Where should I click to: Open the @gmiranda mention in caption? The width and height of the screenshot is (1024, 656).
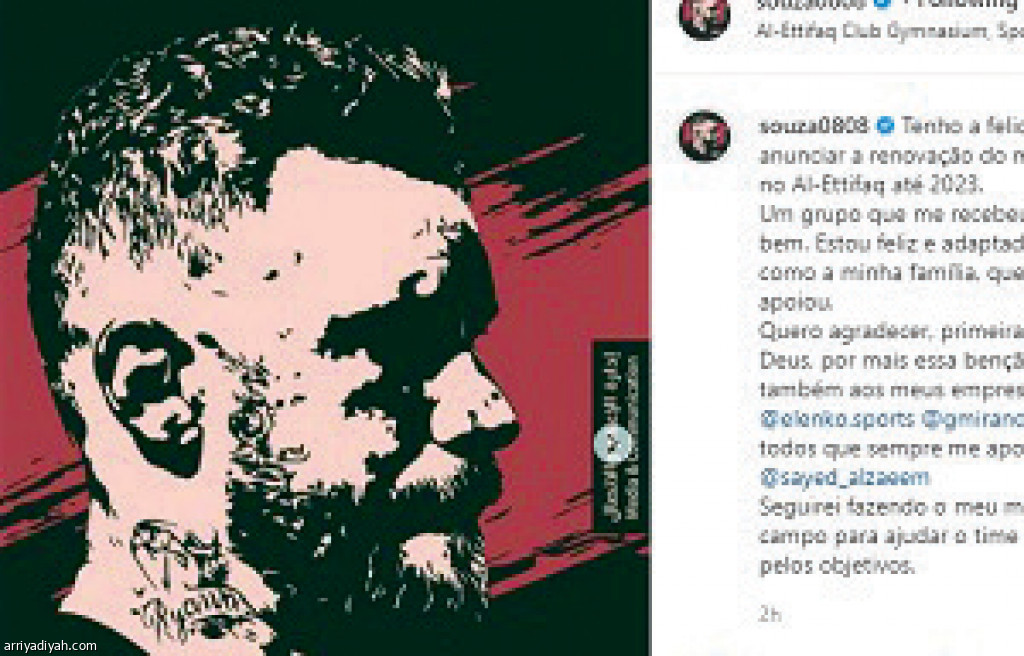point(972,418)
